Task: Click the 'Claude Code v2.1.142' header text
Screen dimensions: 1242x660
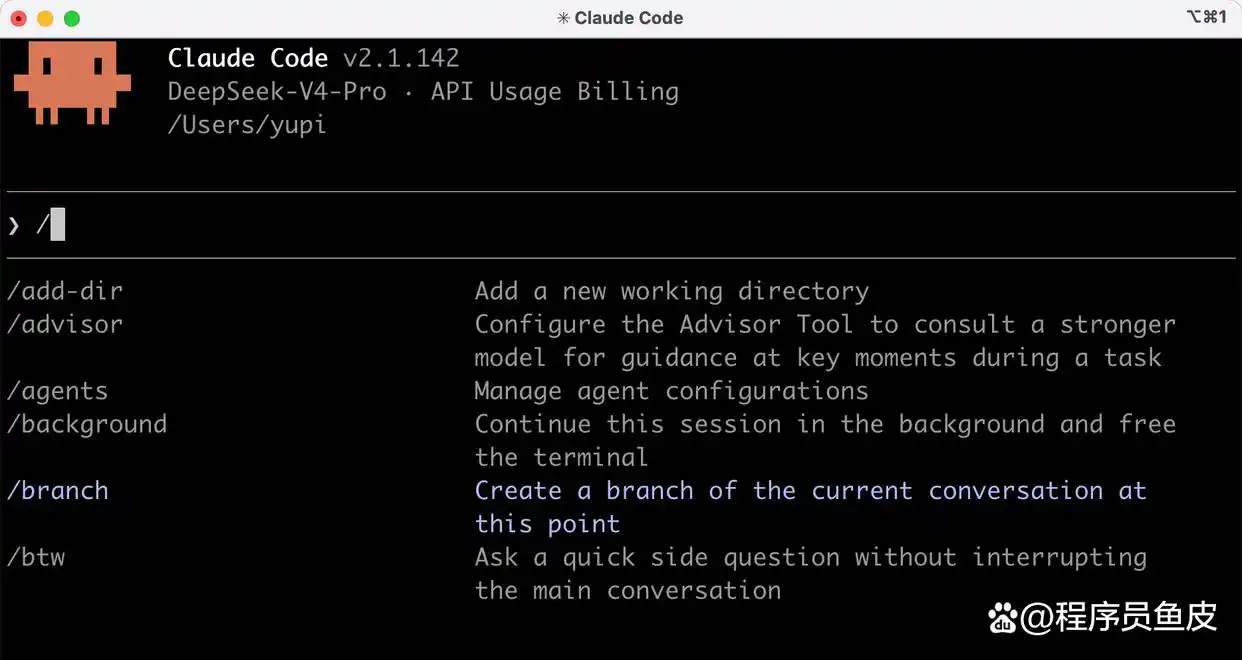Action: (313, 58)
